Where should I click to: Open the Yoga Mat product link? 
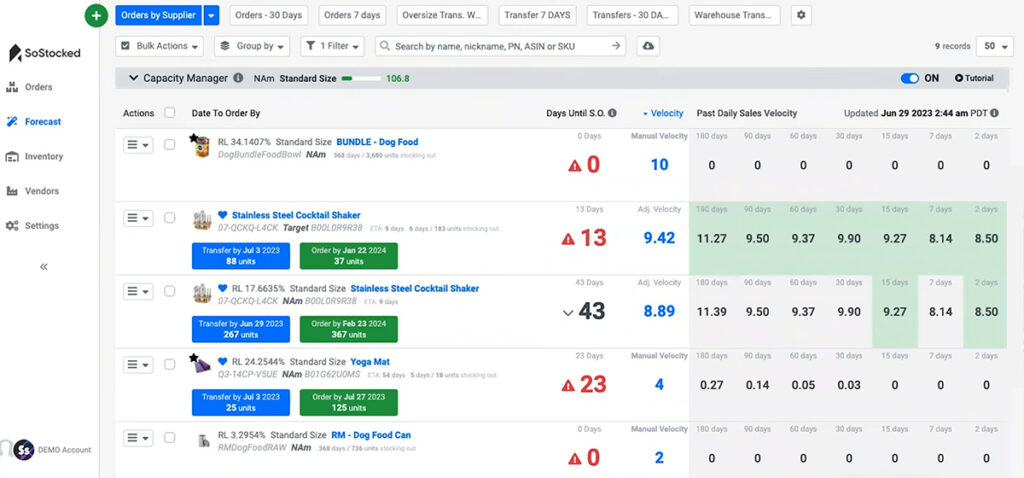[x=370, y=361]
